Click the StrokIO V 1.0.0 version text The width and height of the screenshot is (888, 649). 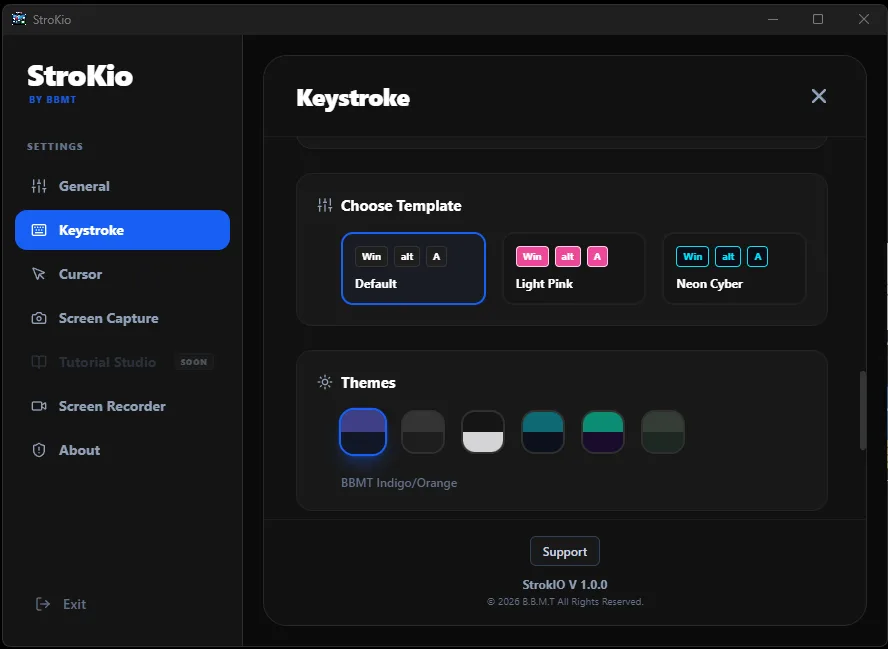pyautogui.click(x=565, y=584)
